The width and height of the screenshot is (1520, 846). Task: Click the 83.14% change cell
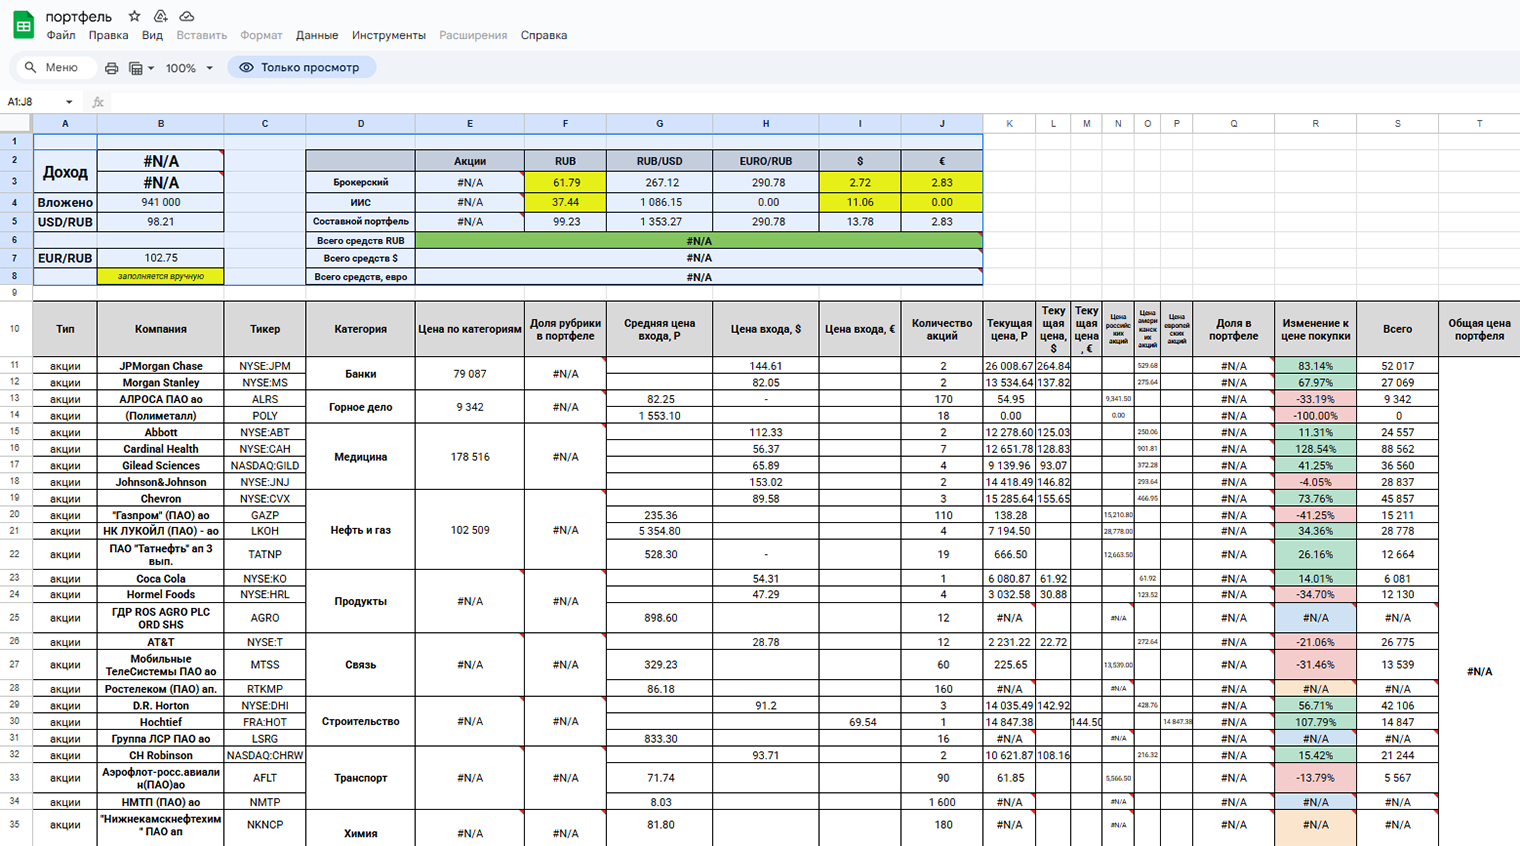(x=1315, y=366)
